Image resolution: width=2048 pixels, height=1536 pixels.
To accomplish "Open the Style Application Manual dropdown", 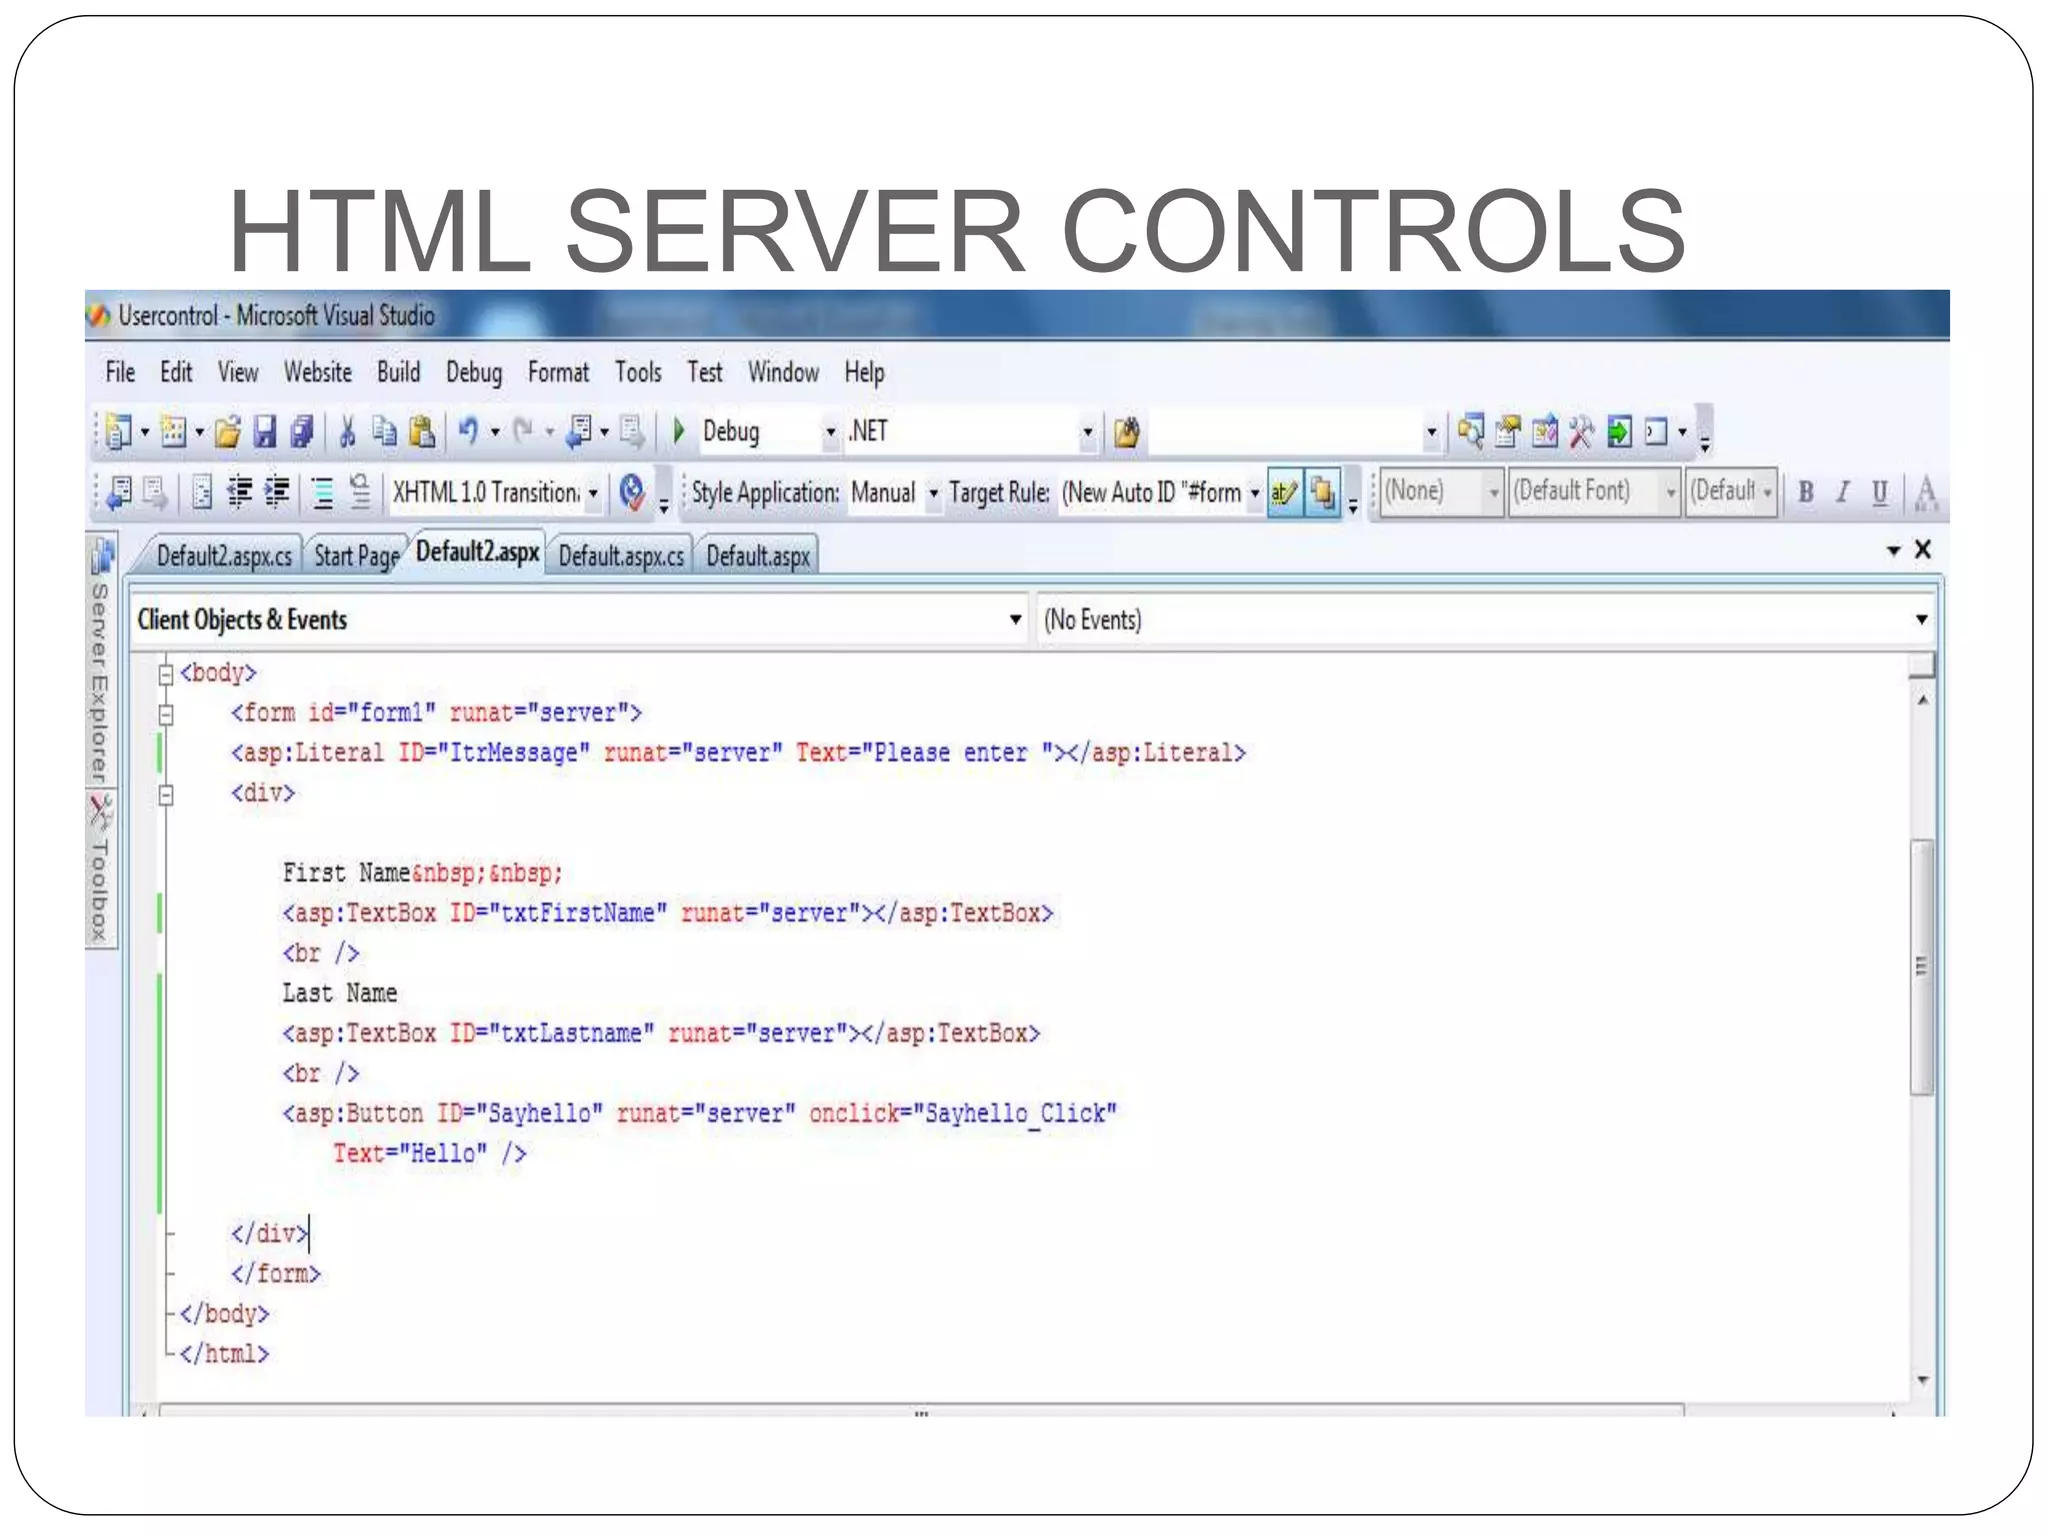I will (x=933, y=493).
